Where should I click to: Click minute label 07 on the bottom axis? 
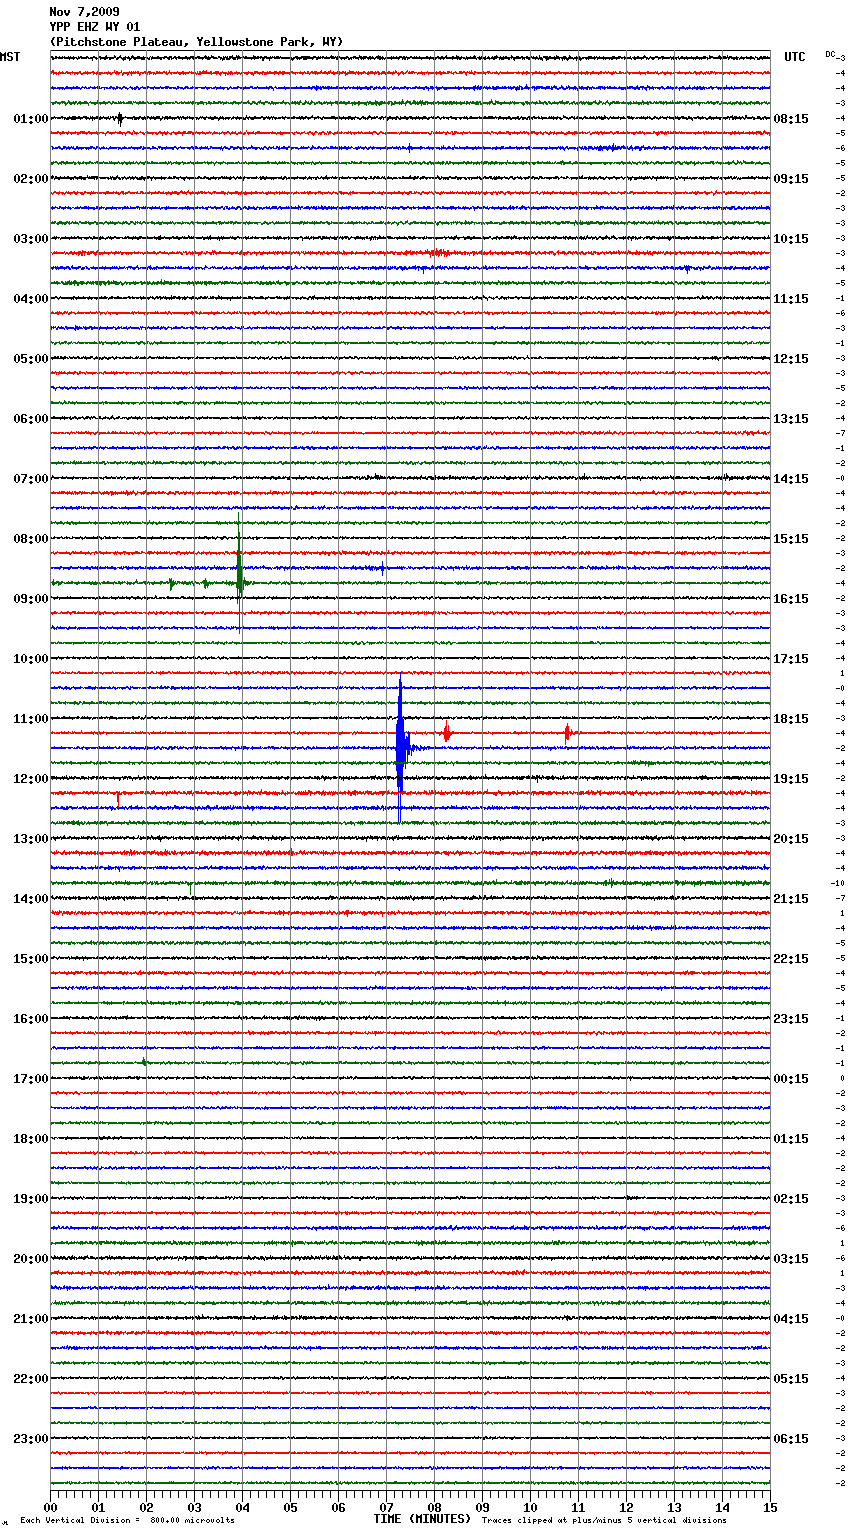point(386,1507)
